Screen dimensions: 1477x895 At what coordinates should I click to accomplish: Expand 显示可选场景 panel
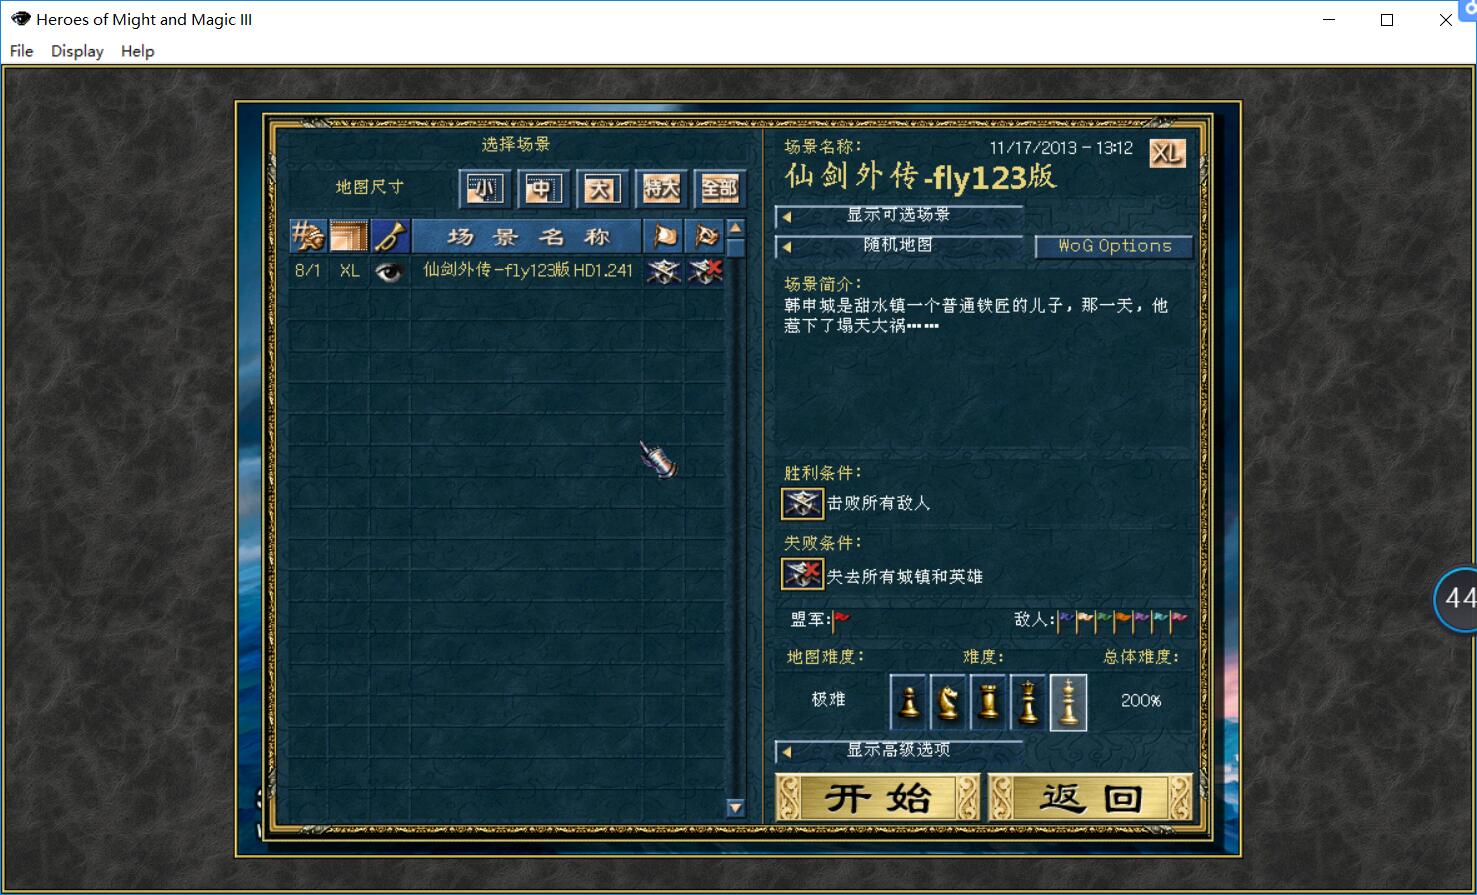(899, 216)
